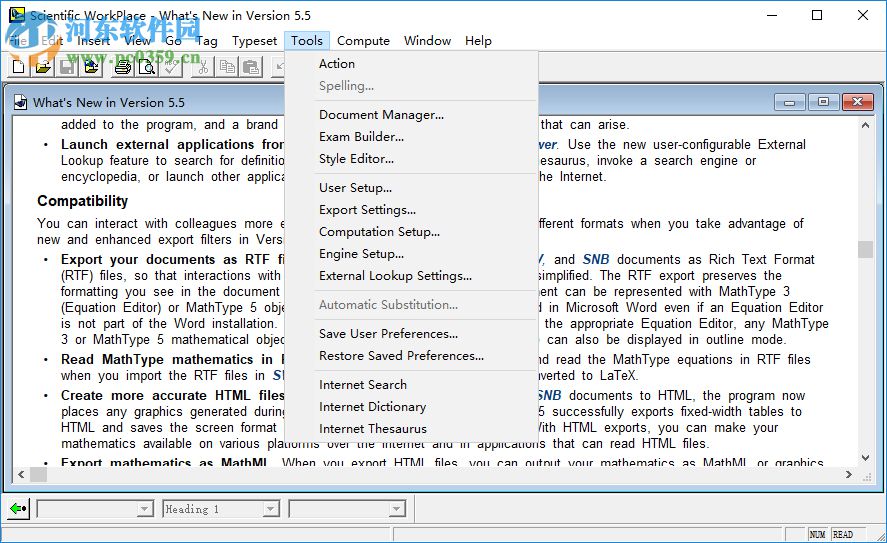Choose Action from the Tools menu
Screen dimensions: 887x543
click(411, 63)
